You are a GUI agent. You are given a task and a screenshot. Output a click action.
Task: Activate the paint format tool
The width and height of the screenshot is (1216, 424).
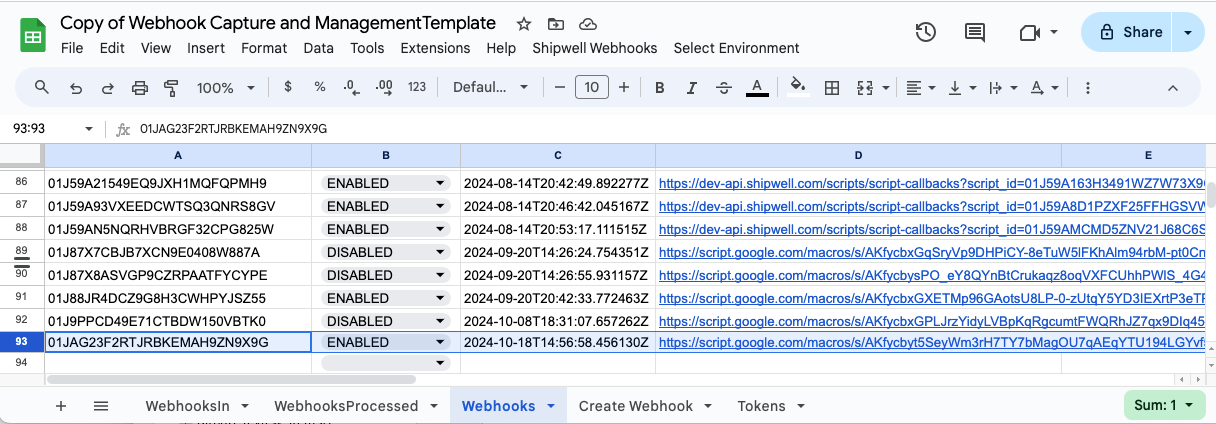click(x=170, y=87)
